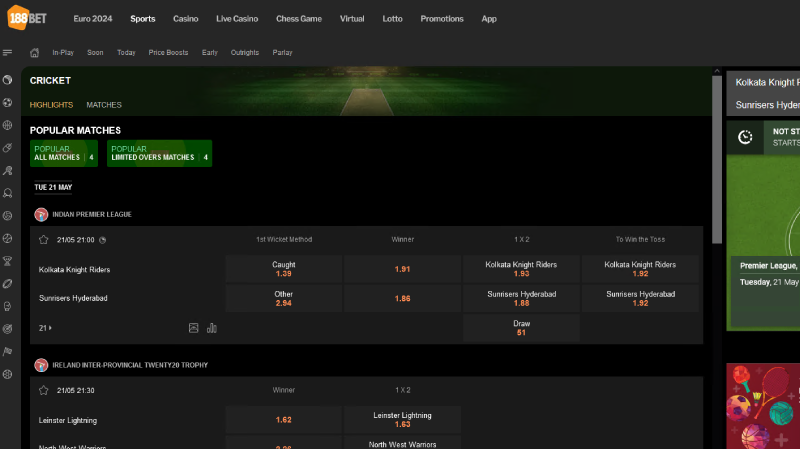Image resolution: width=800 pixels, height=449 pixels.
Task: Bet on Other wicket method 2.94
Action: [x=284, y=298]
